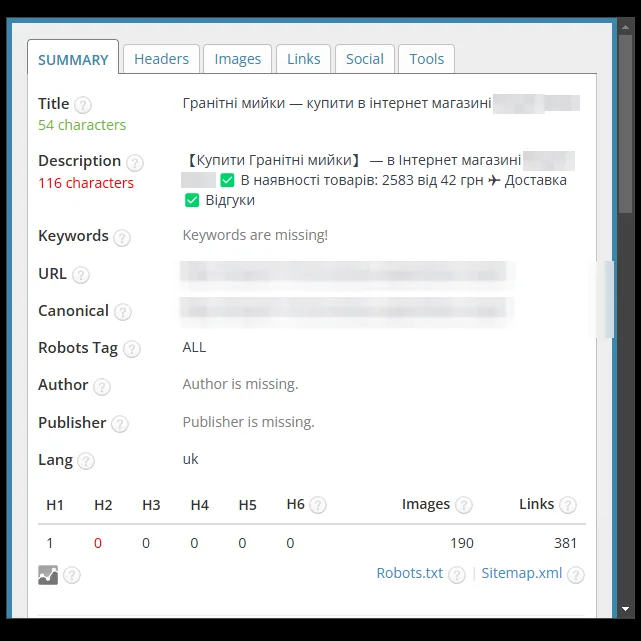Click the 'uk' language value

pos(190,459)
